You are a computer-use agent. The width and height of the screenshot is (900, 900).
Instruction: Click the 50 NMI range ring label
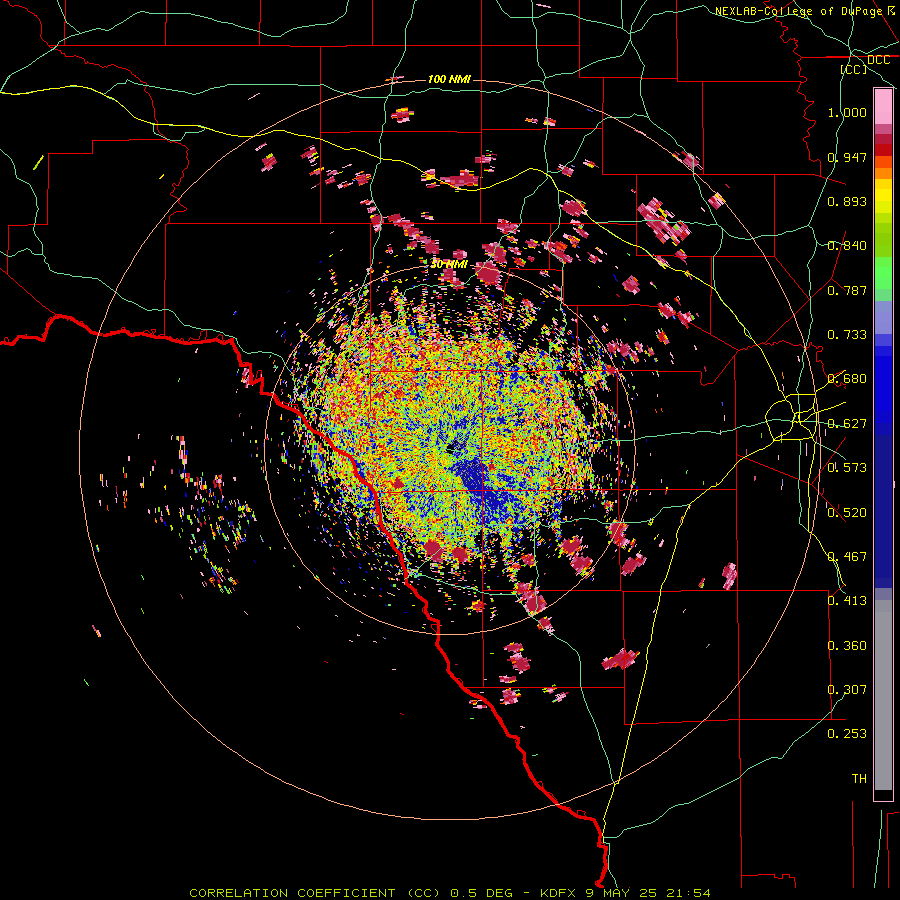coord(449,265)
